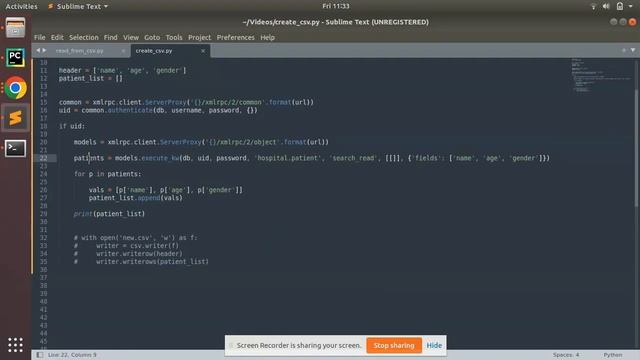Open the Selection menu
640x360 pixels.
pos(84,37)
